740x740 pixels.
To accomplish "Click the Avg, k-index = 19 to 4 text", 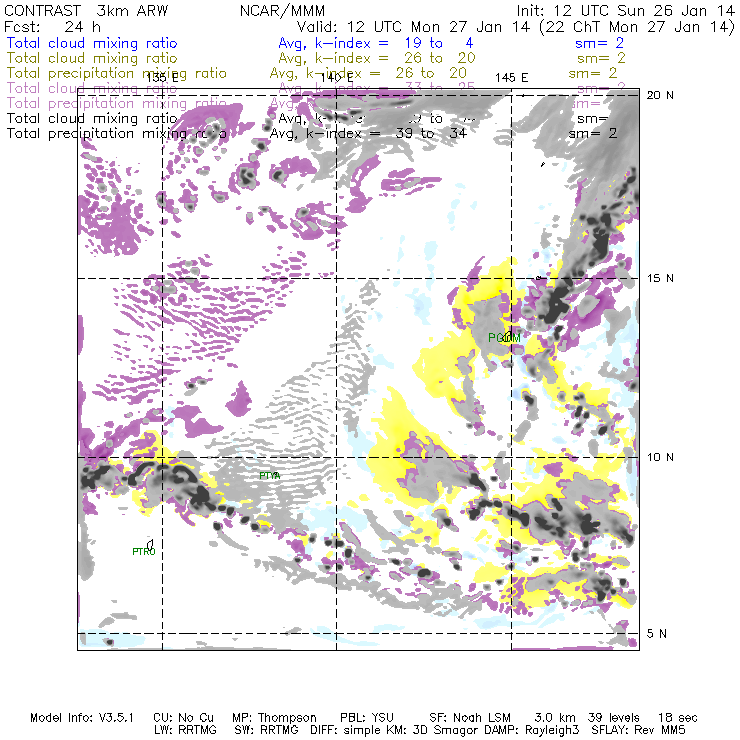I will 376,43.
